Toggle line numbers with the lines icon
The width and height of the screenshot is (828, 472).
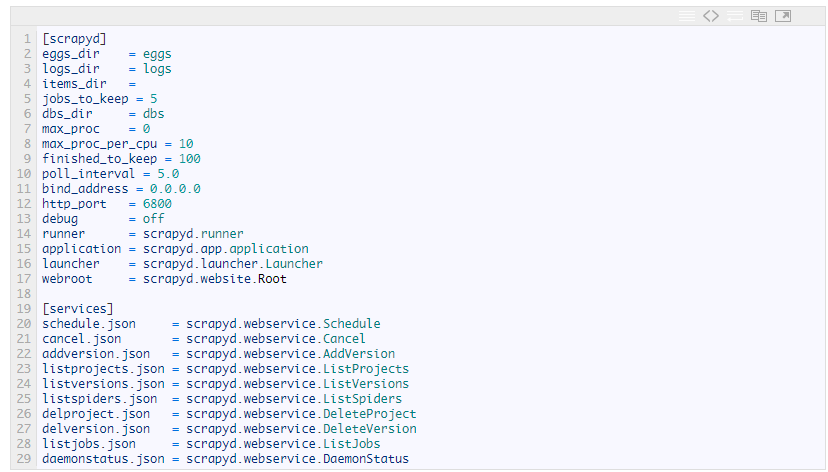(x=686, y=16)
